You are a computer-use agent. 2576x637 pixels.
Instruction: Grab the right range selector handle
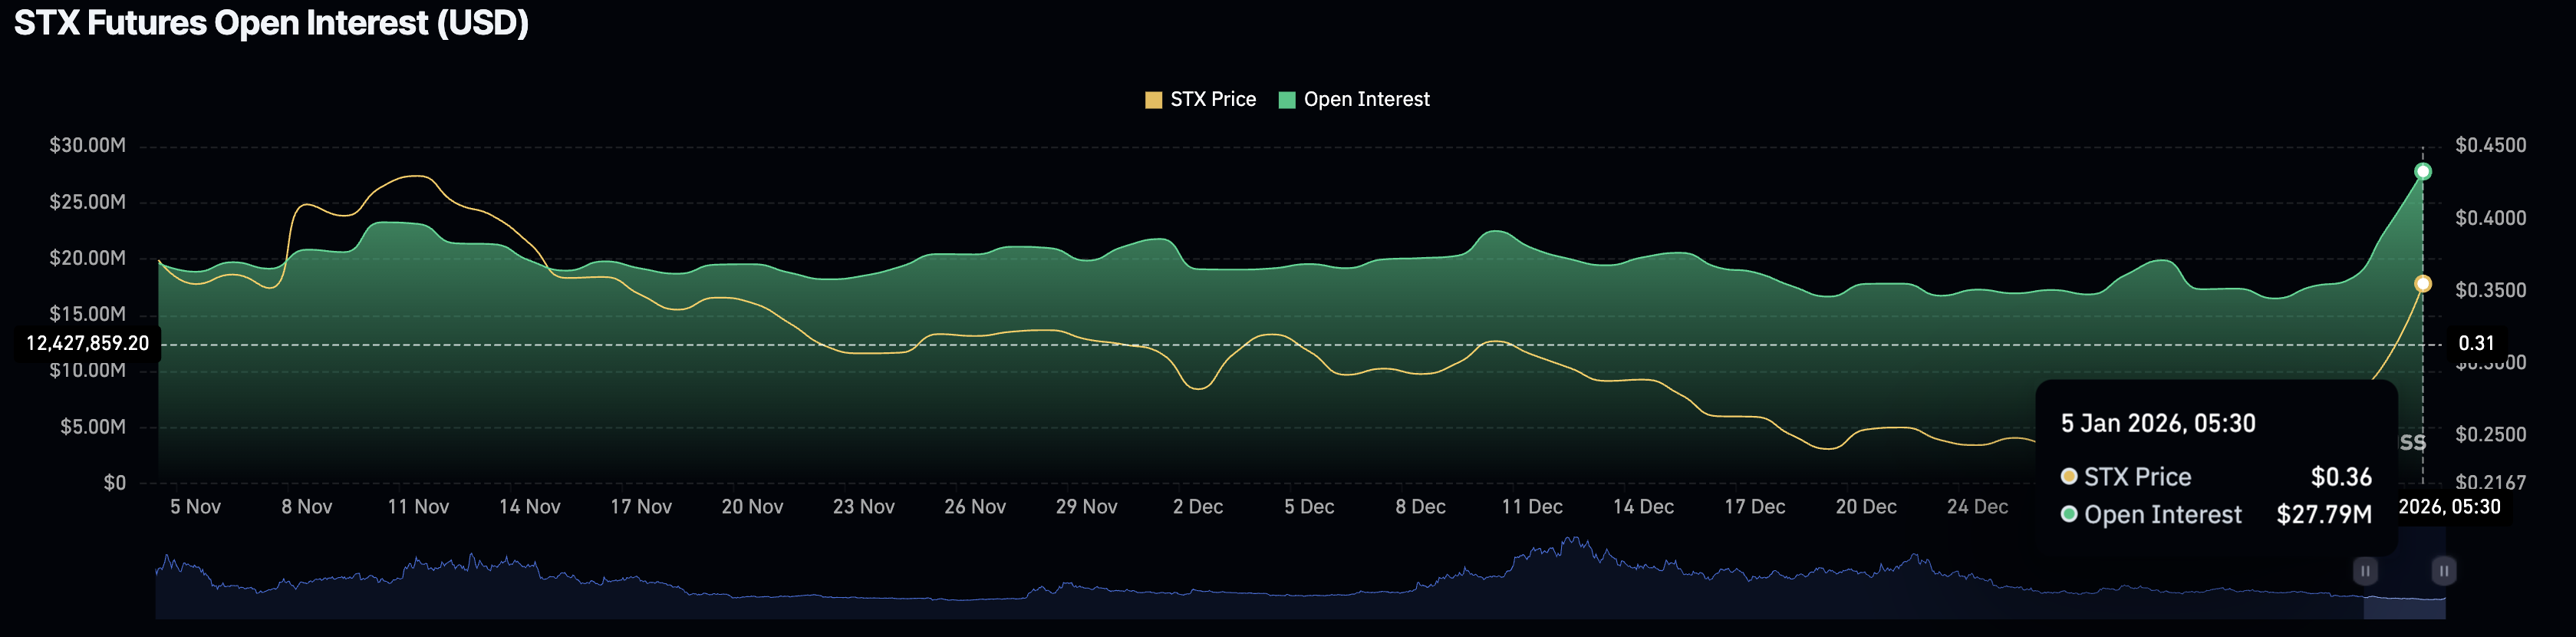click(2443, 571)
